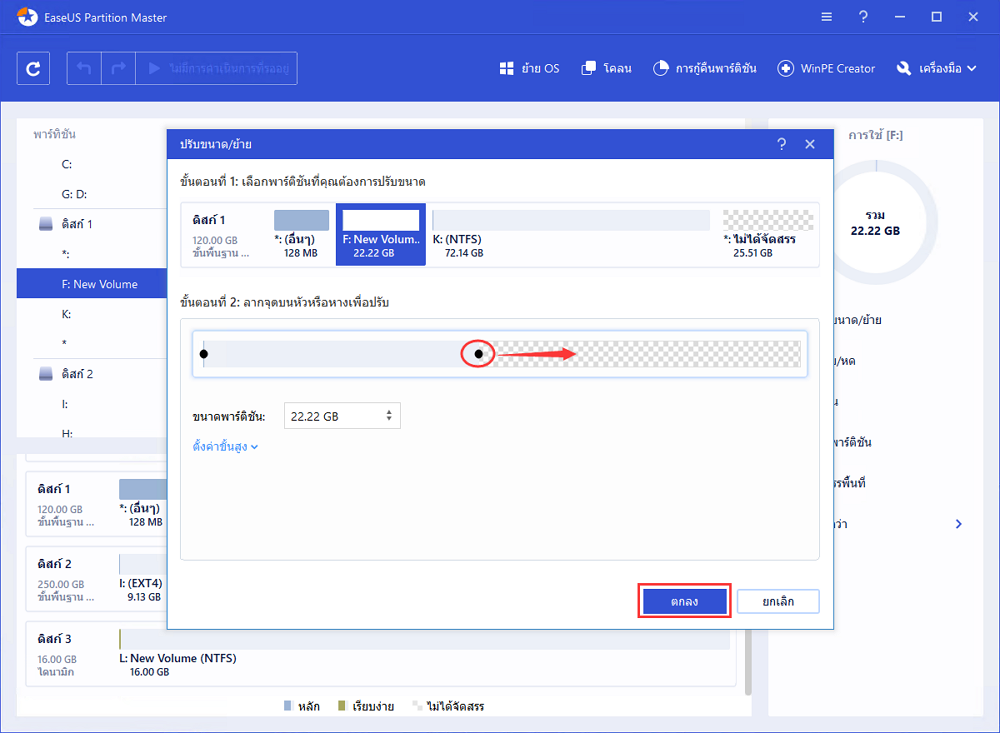The height and width of the screenshot is (733, 1000).
Task: Expand the เครื่องมือ tools dropdown
Action: coord(936,68)
